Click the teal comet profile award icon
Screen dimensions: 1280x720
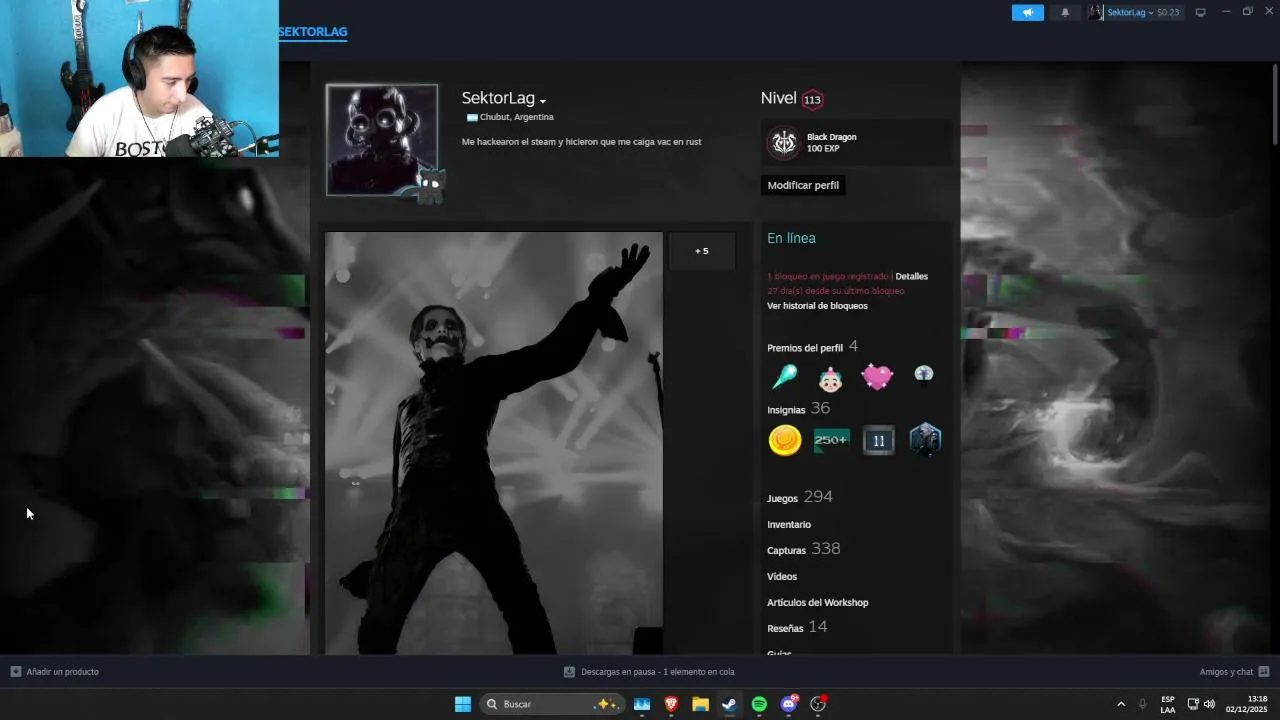pos(784,378)
